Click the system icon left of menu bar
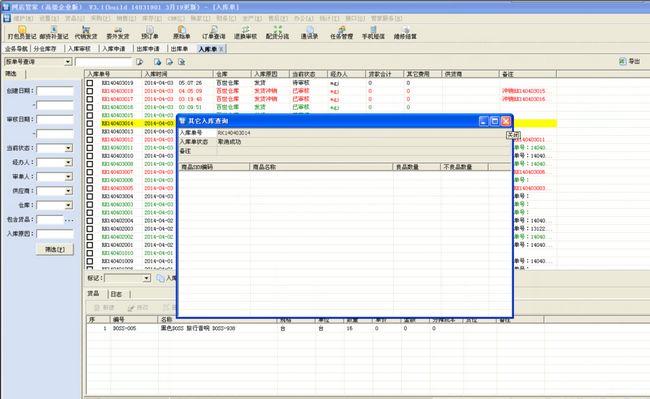This screenshot has width=650, height=399. point(7,18)
